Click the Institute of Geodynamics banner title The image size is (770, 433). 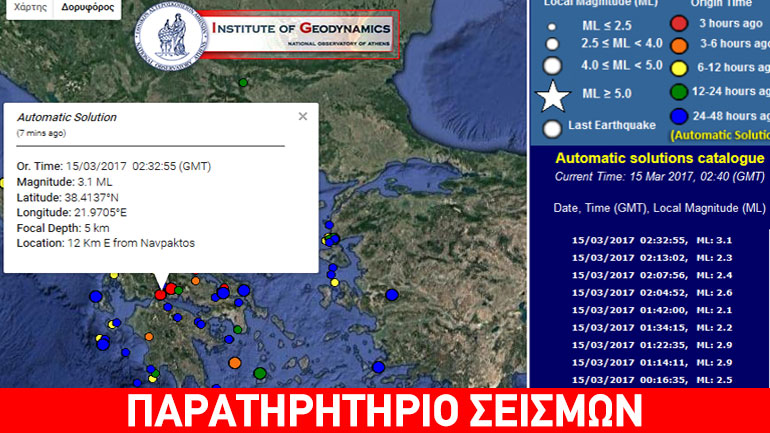coord(301,28)
